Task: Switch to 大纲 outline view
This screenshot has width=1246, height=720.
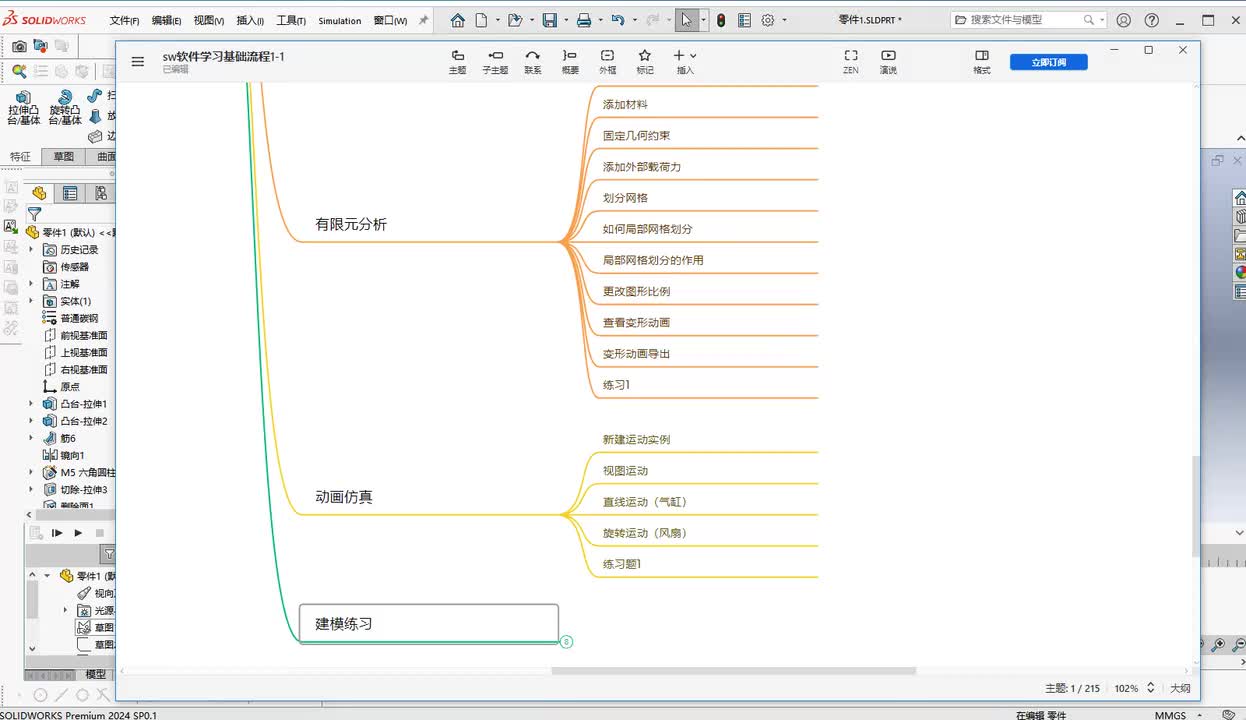Action: pos(1180,688)
